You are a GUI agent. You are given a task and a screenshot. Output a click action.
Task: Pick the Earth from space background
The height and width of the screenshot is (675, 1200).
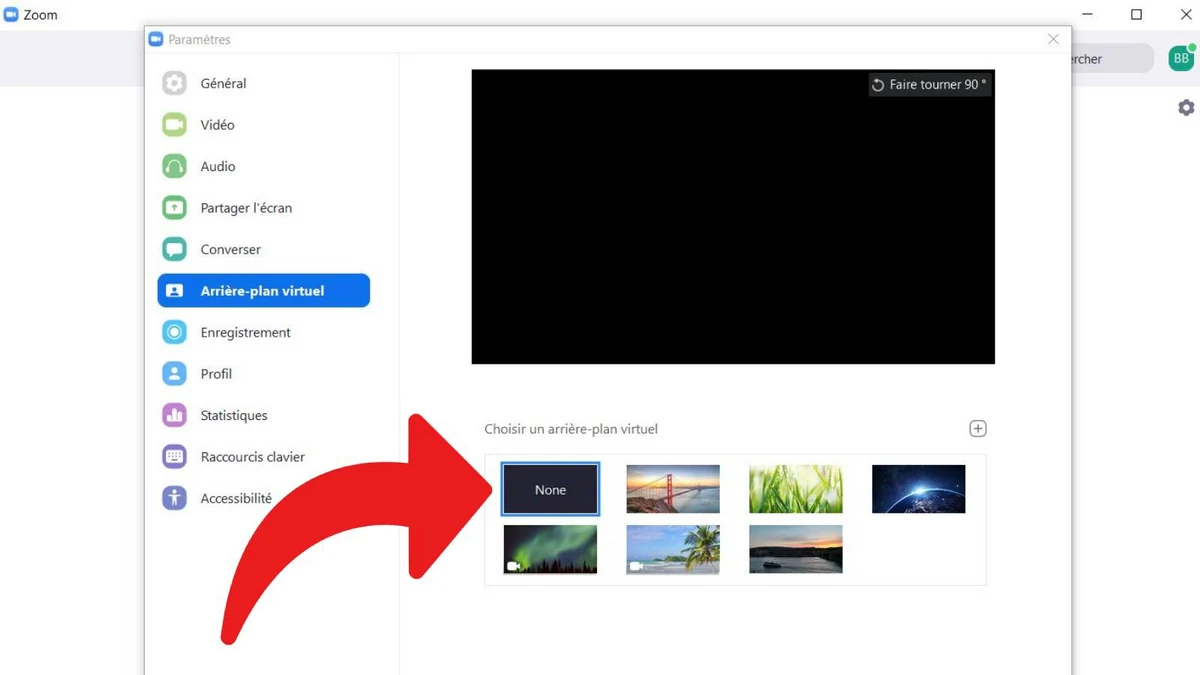point(918,489)
